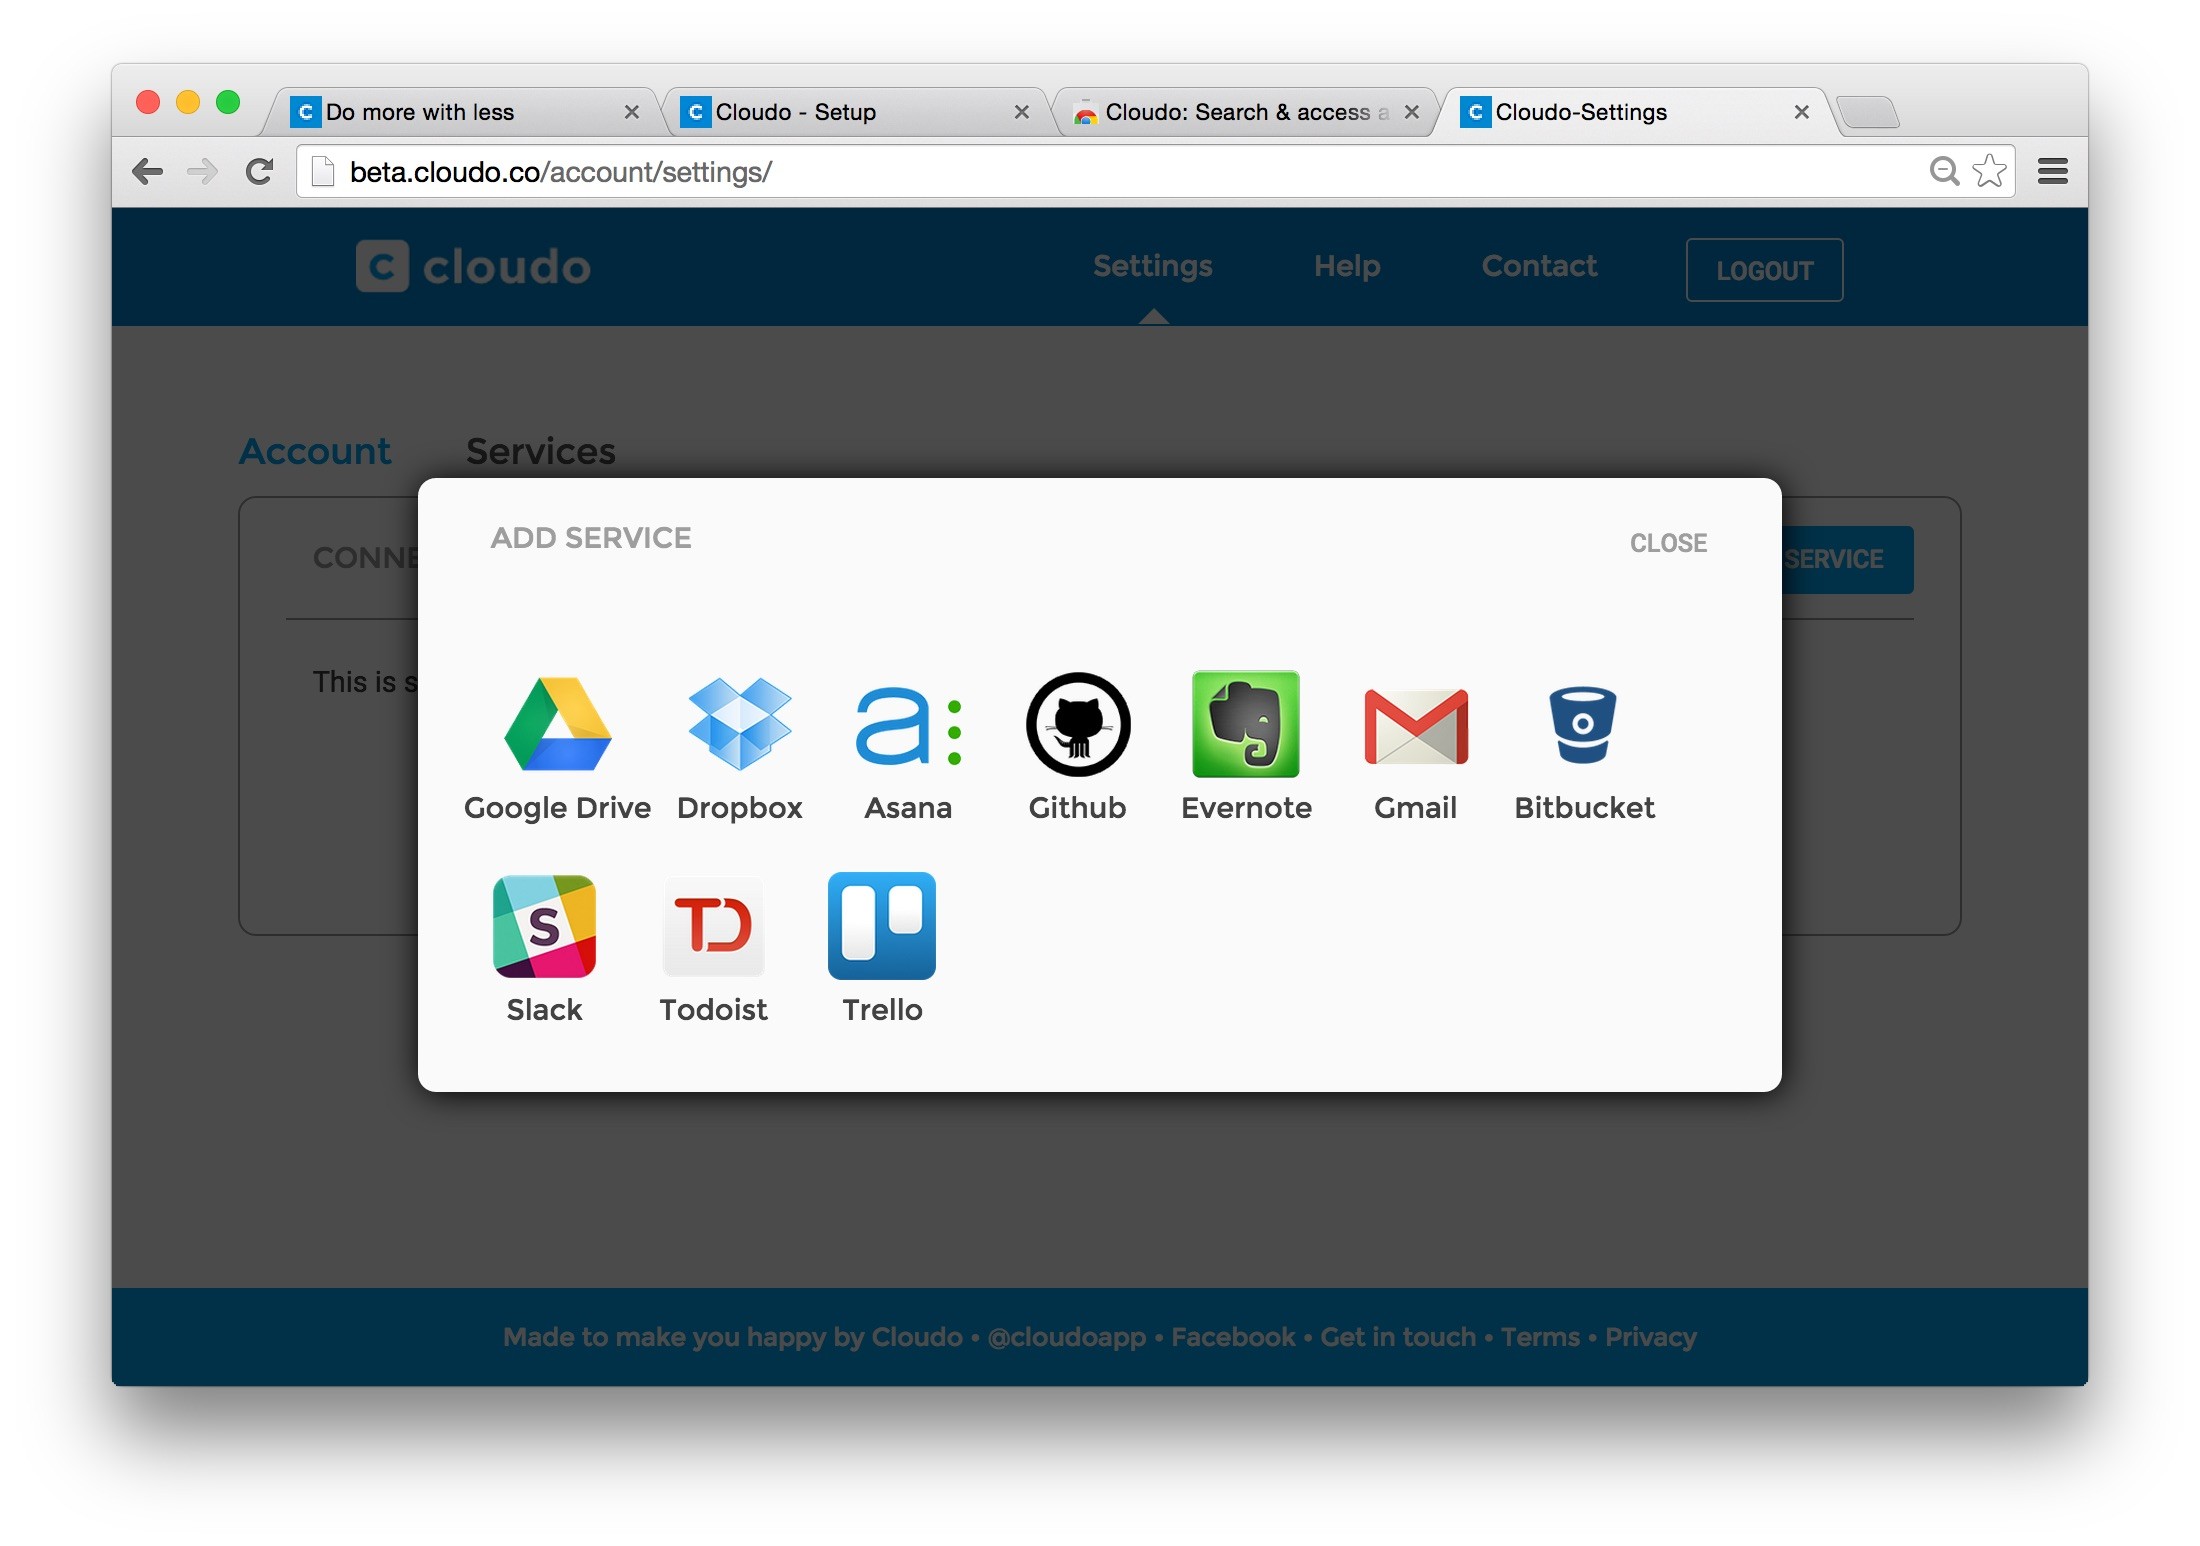Click the LOGOUT button
Screen dimensions: 2200x1546
[1764, 270]
